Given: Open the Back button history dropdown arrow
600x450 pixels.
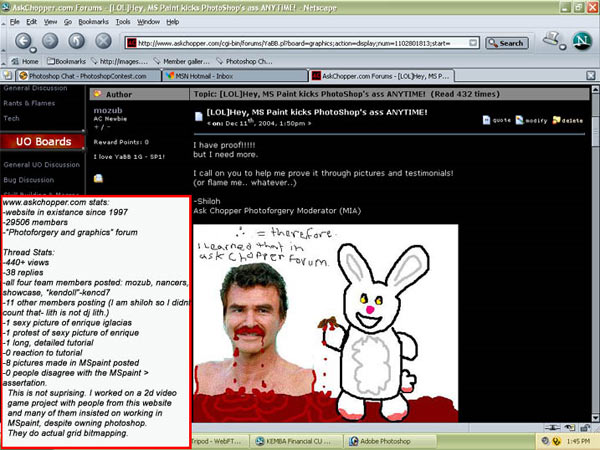Looking at the screenshot, I should click(x=33, y=50).
